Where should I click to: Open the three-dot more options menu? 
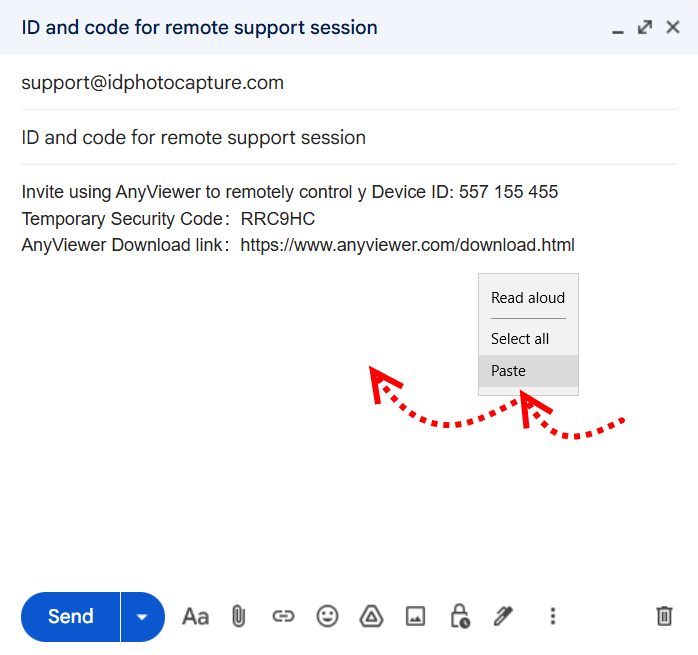tap(552, 616)
